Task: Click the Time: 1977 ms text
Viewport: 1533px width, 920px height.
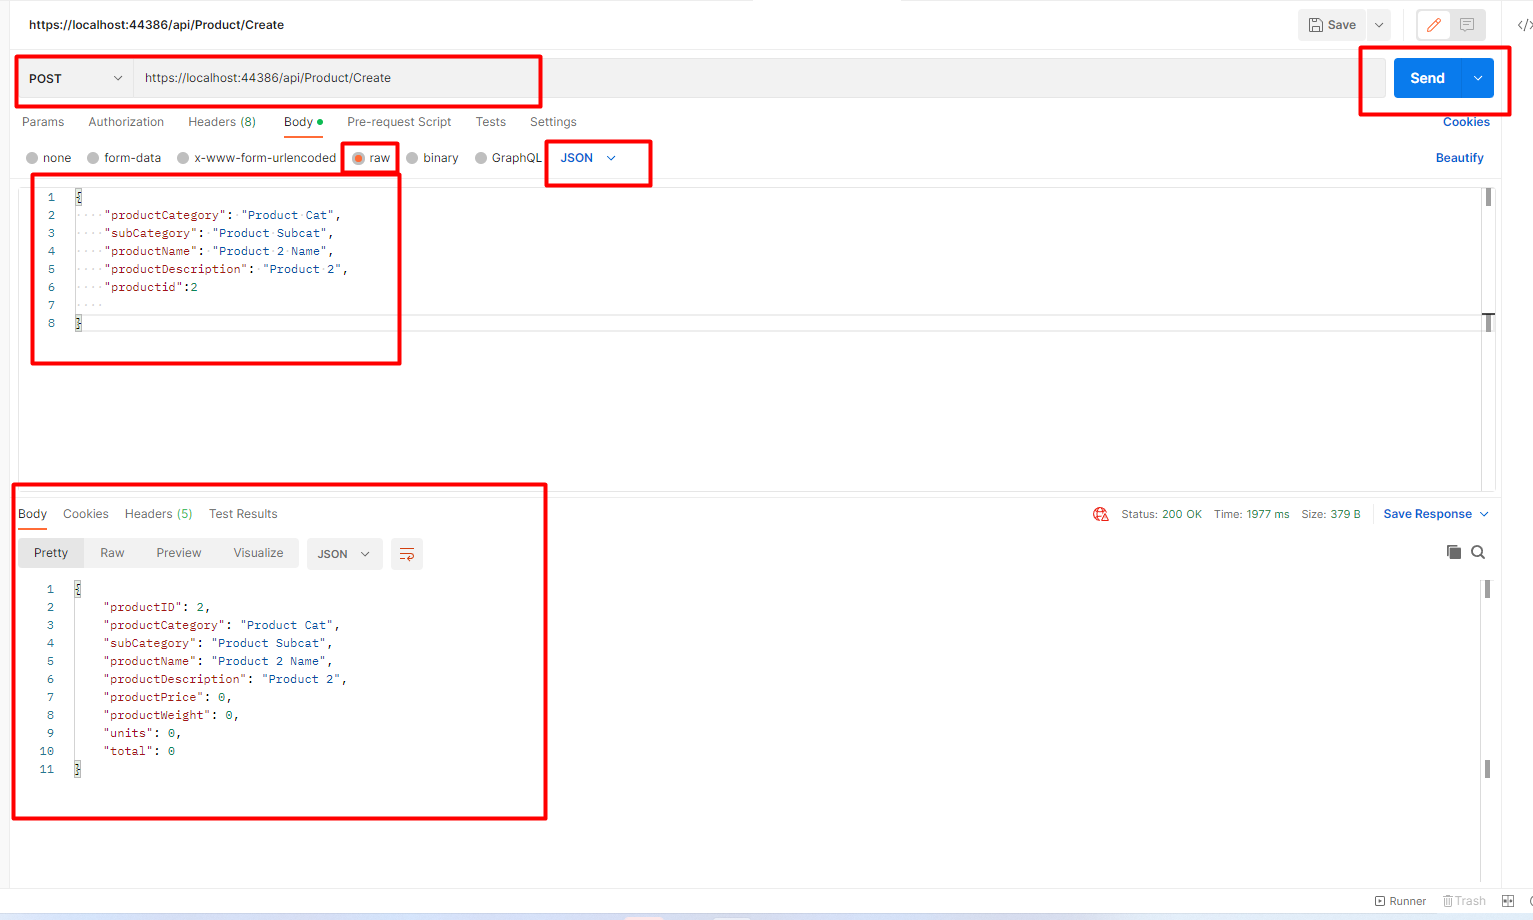Action: point(1252,514)
